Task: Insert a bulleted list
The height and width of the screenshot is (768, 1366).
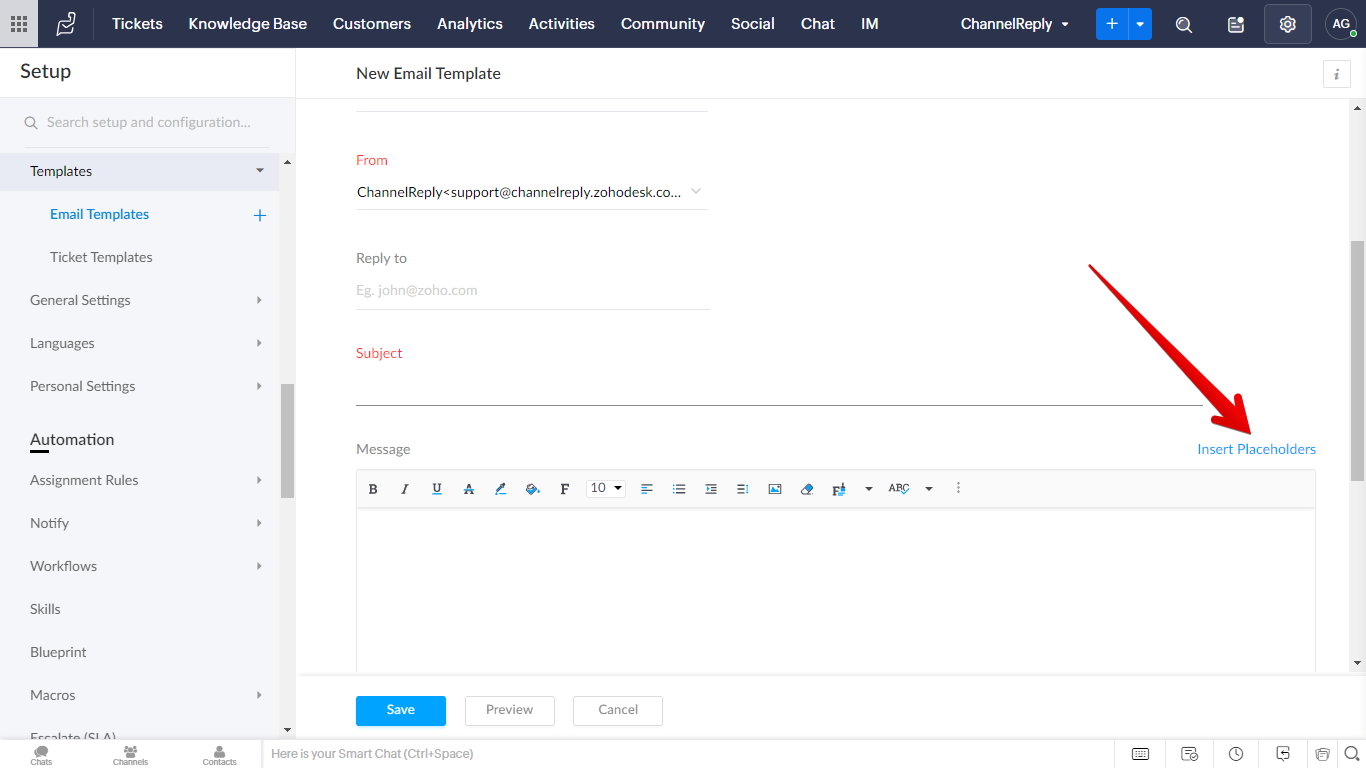Action: 679,489
